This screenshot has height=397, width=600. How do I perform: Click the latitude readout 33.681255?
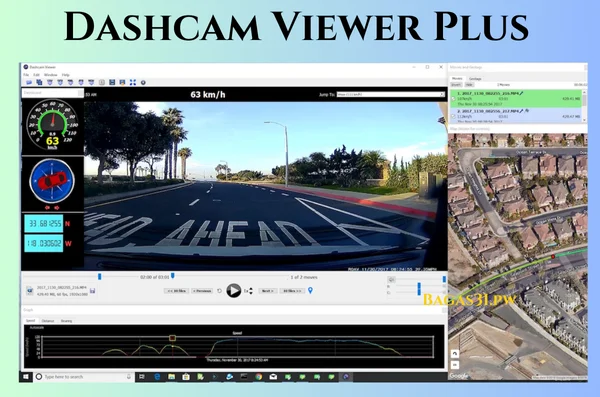[x=44, y=224]
